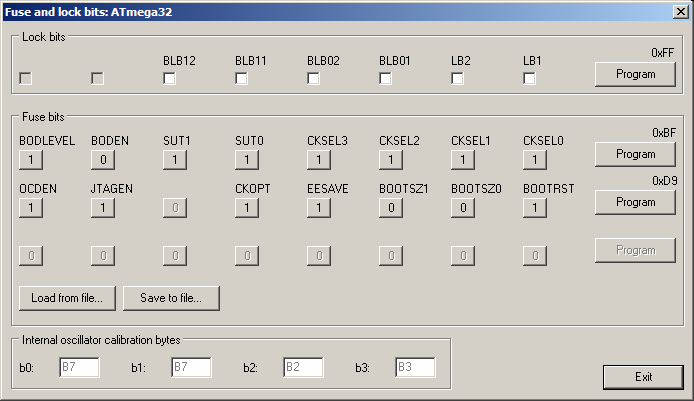Program the high fuse byte 0xD9
This screenshot has width=694, height=401.
pyautogui.click(x=636, y=202)
